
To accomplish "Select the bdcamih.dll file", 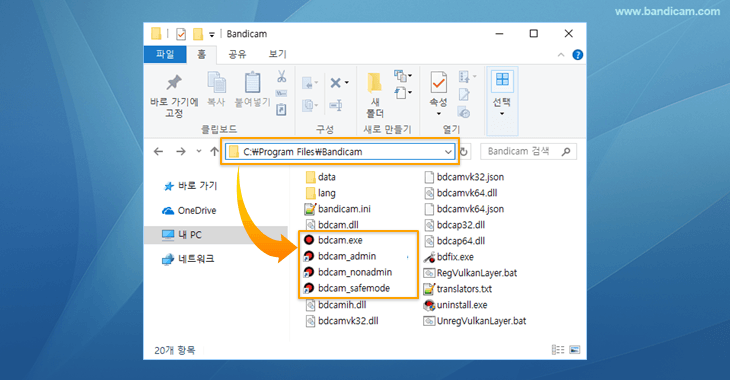I will click(x=336, y=305).
